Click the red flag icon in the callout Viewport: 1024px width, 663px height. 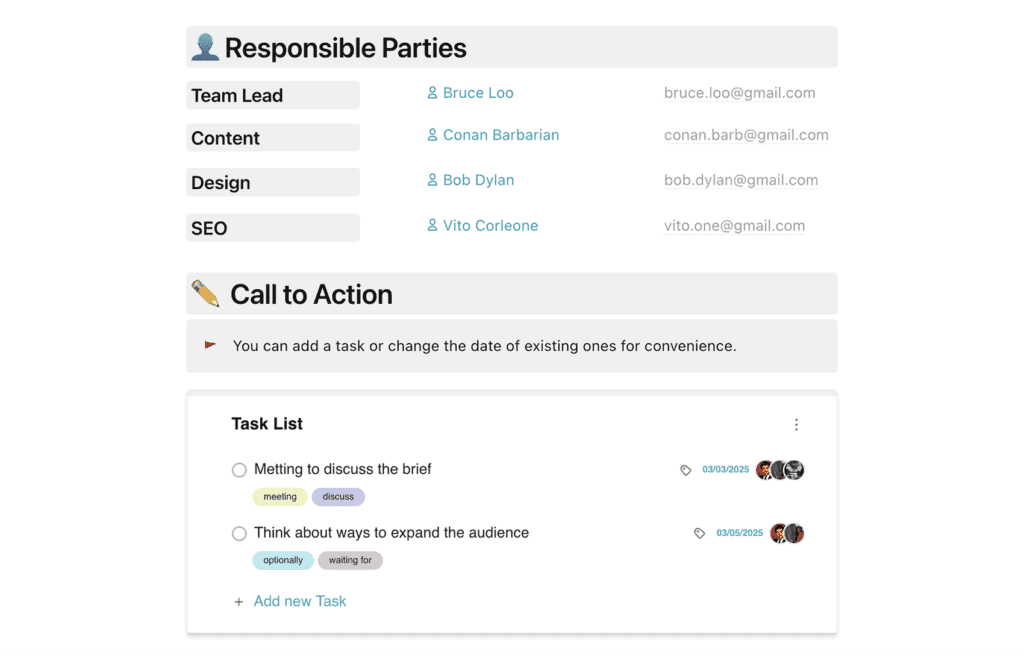point(209,344)
